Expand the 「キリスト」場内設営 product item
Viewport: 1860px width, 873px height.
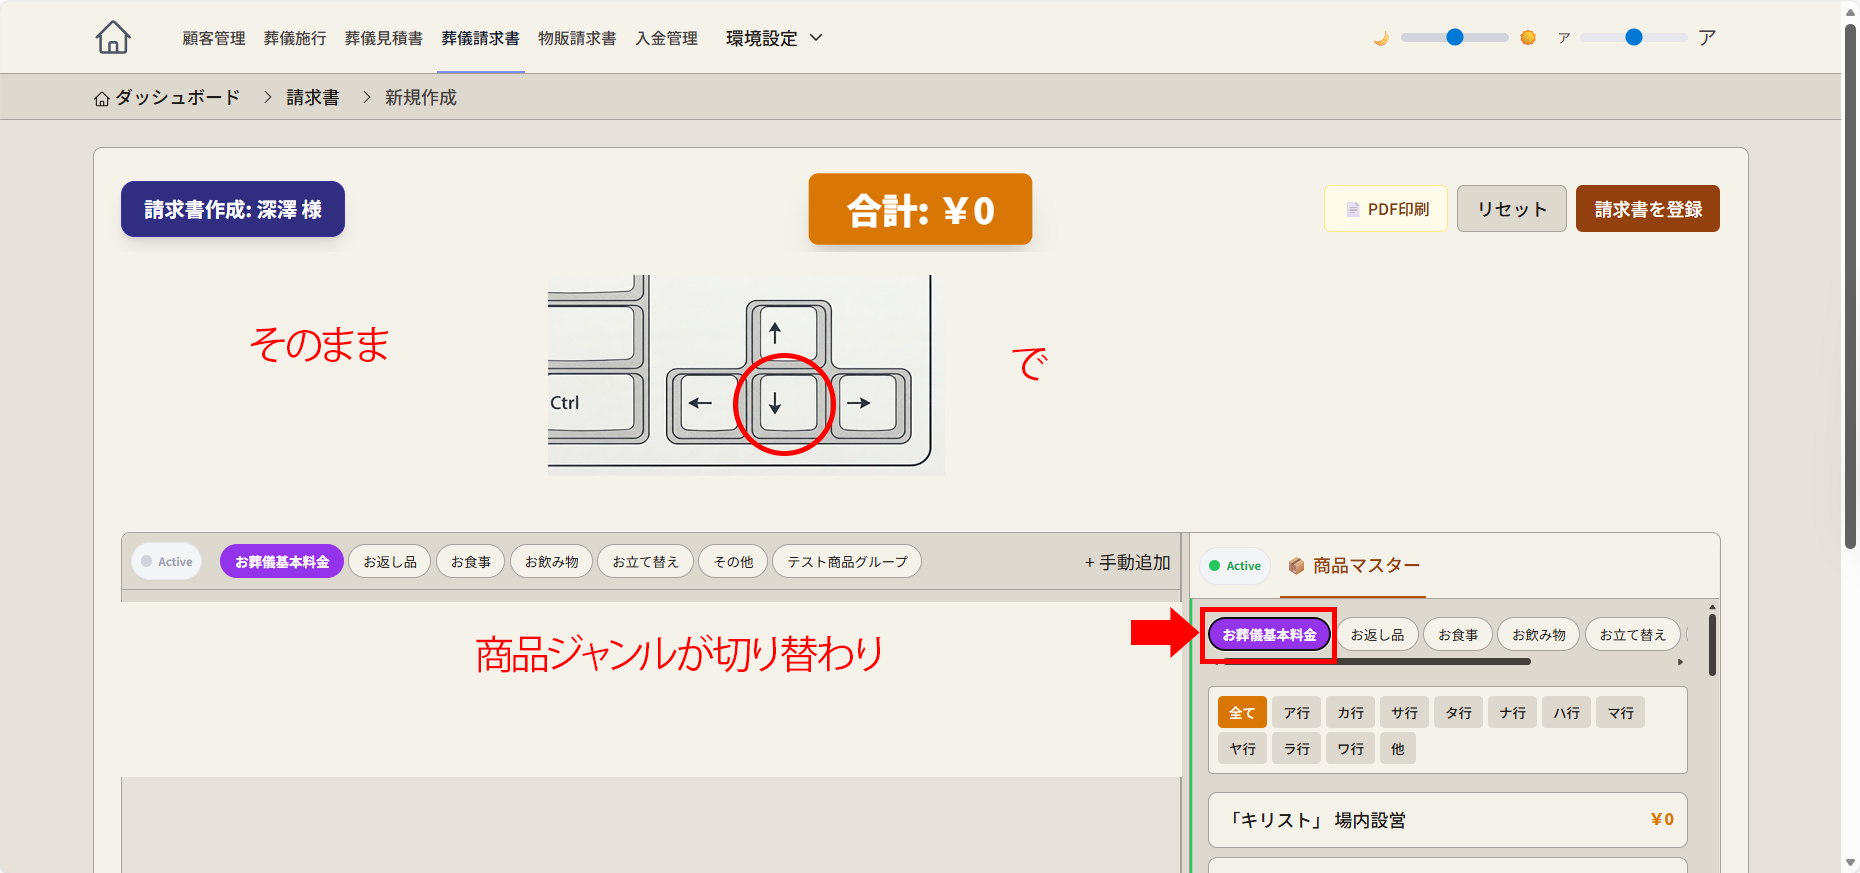pyautogui.click(x=1447, y=820)
